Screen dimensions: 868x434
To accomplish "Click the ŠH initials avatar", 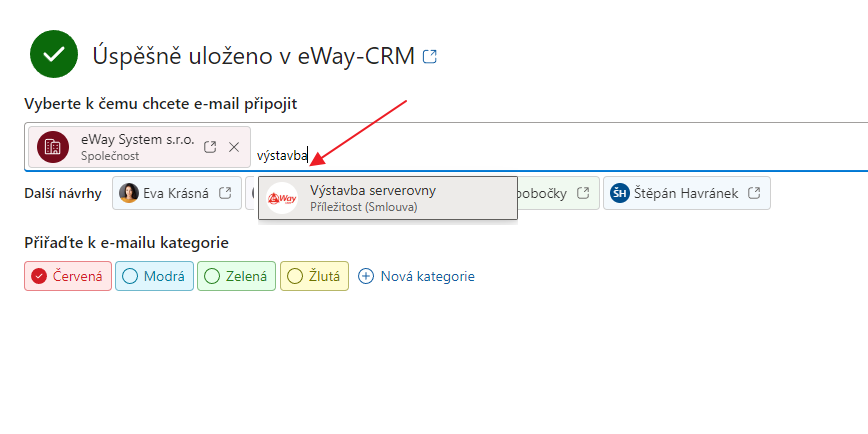I will 619,193.
